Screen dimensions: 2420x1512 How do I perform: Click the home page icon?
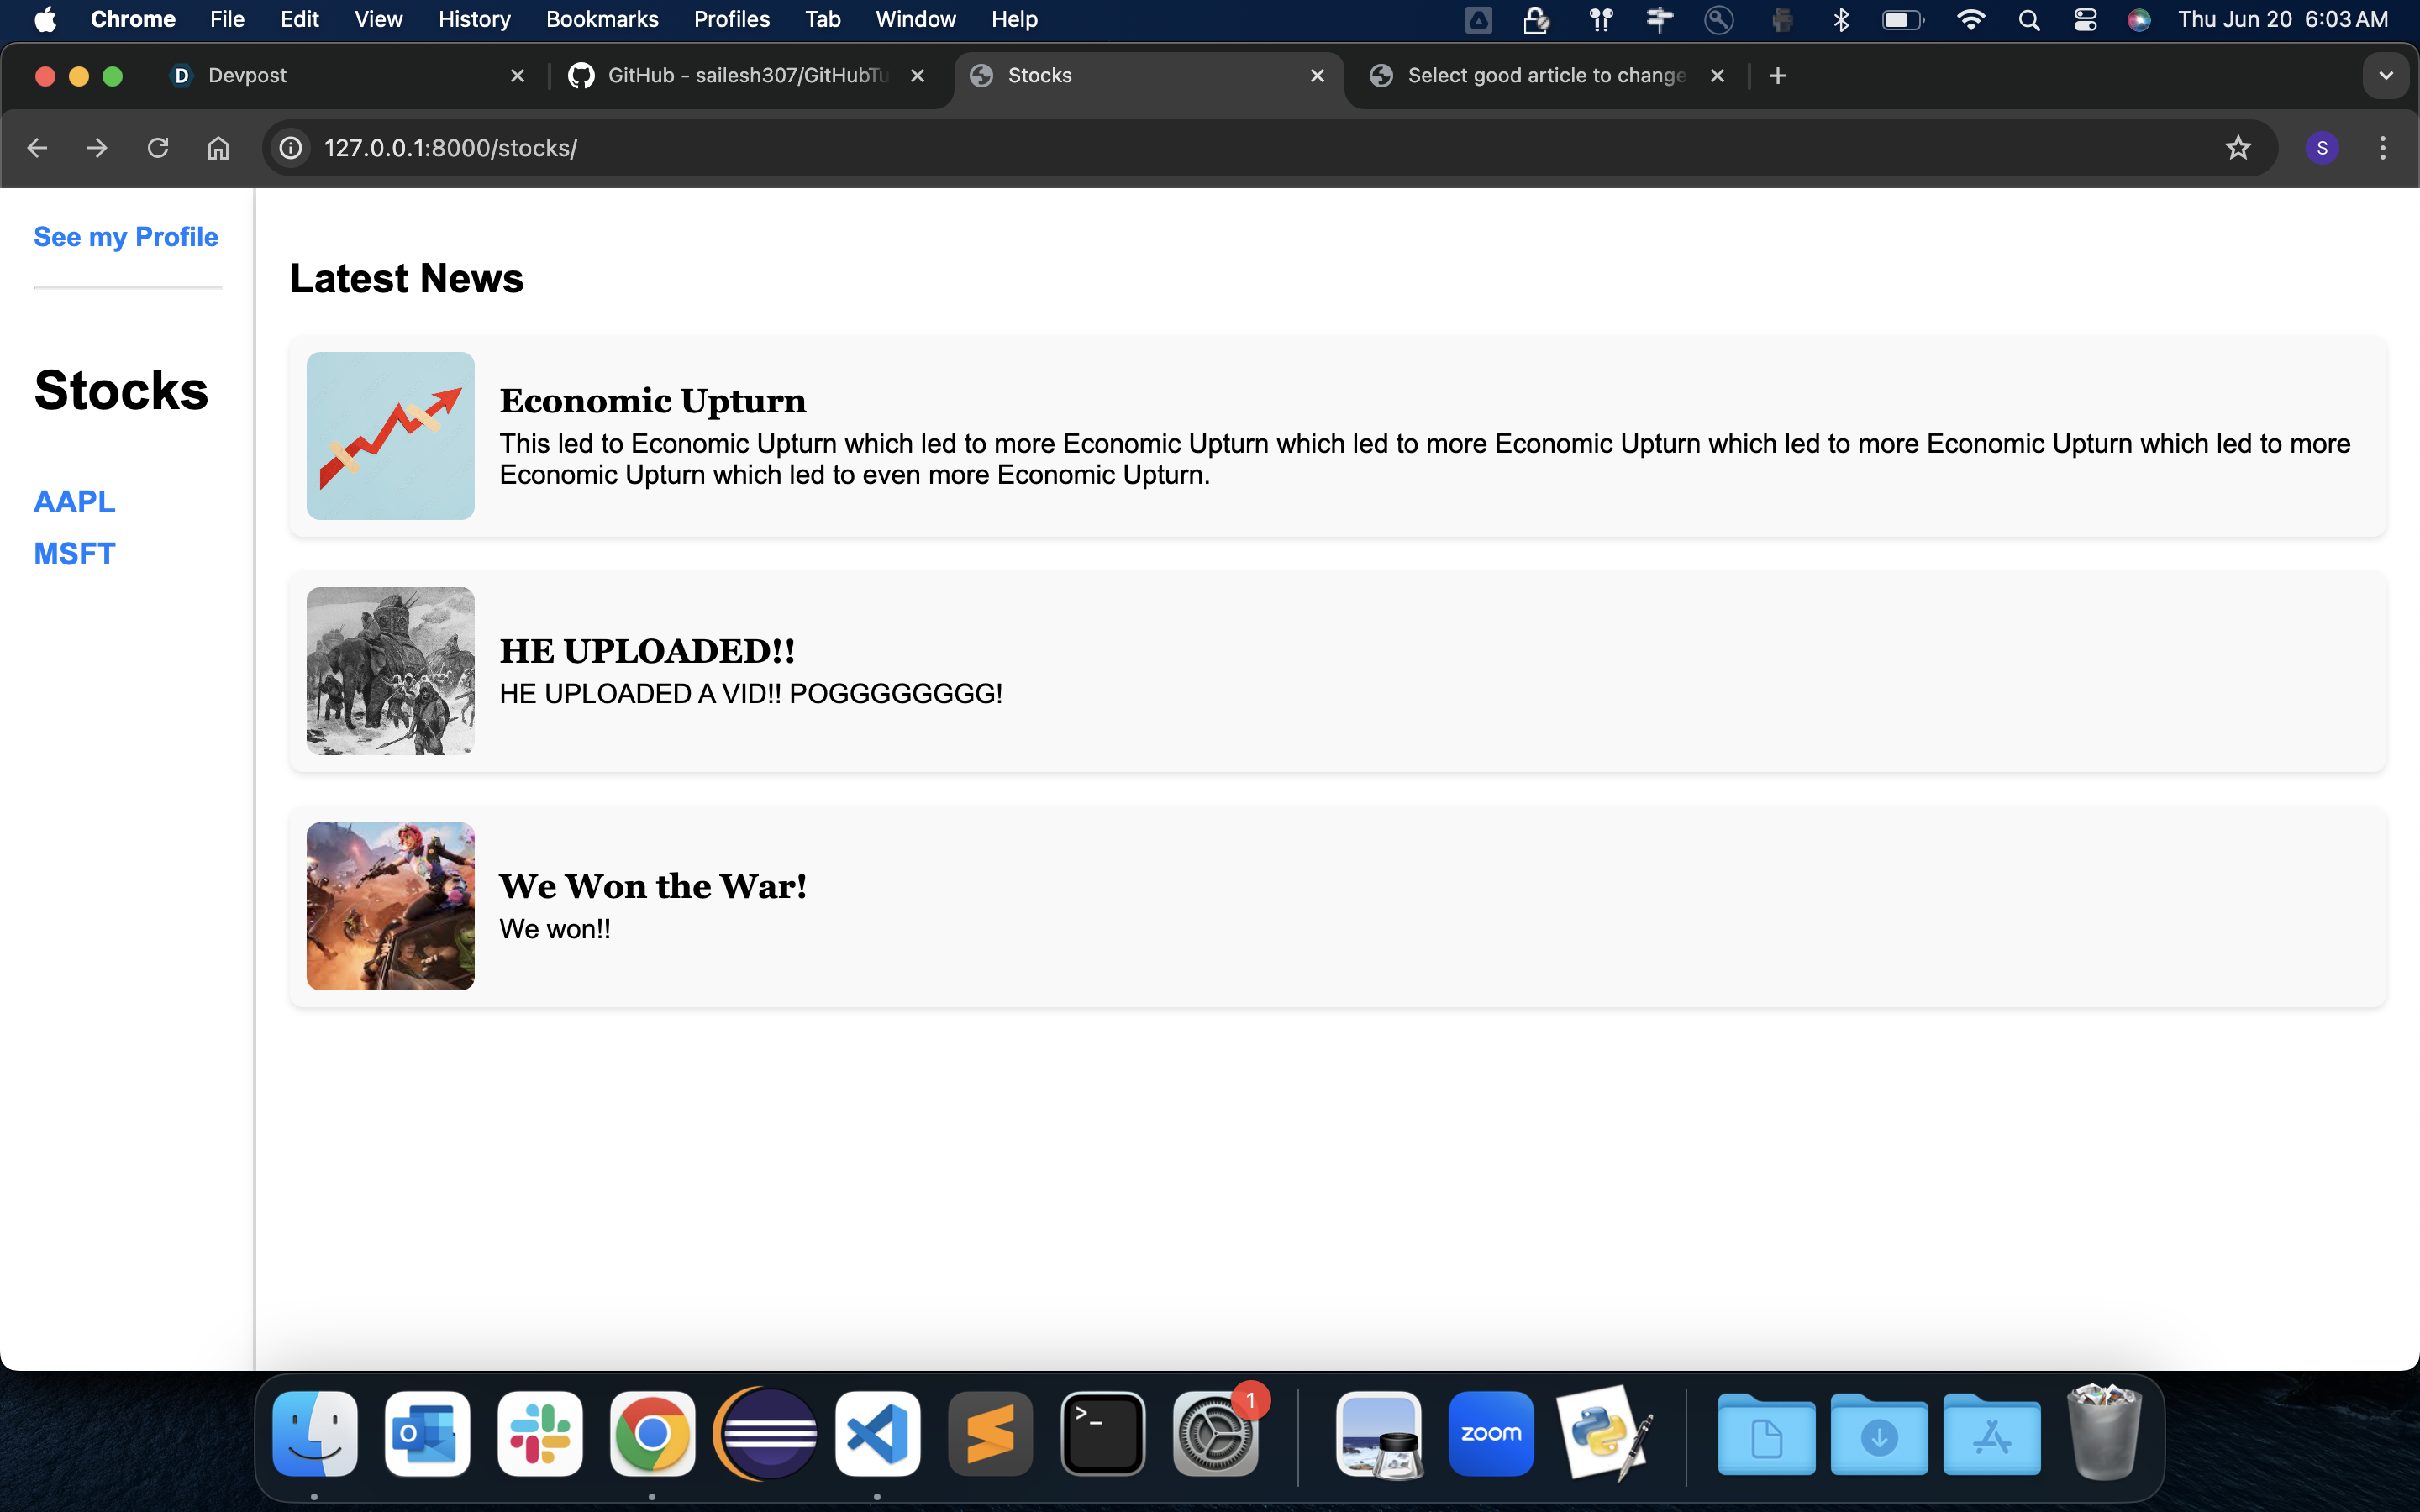[218, 148]
